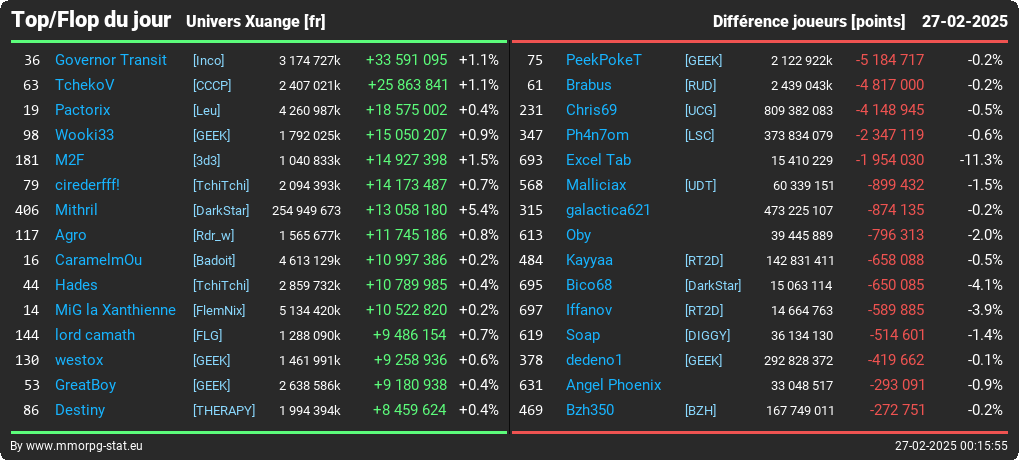Click the percentage -11.3% for Excel Tab
This screenshot has height=460, width=1019.
(x=981, y=160)
